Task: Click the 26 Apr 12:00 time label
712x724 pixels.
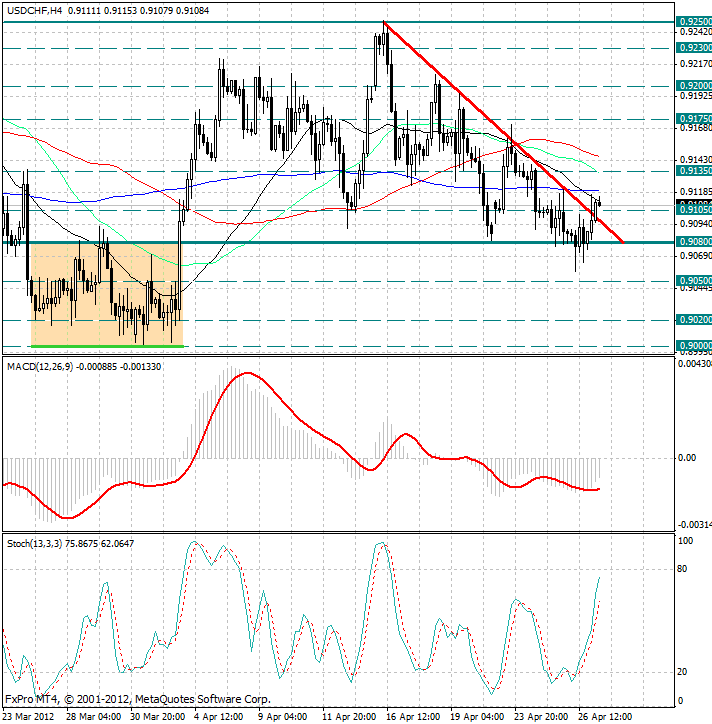Action: coord(606,717)
